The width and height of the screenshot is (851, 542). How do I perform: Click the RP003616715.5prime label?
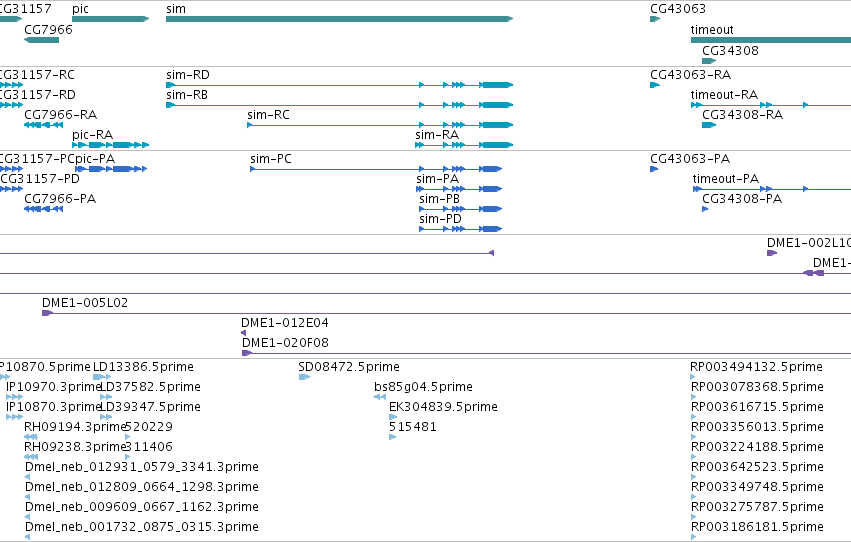click(x=757, y=407)
